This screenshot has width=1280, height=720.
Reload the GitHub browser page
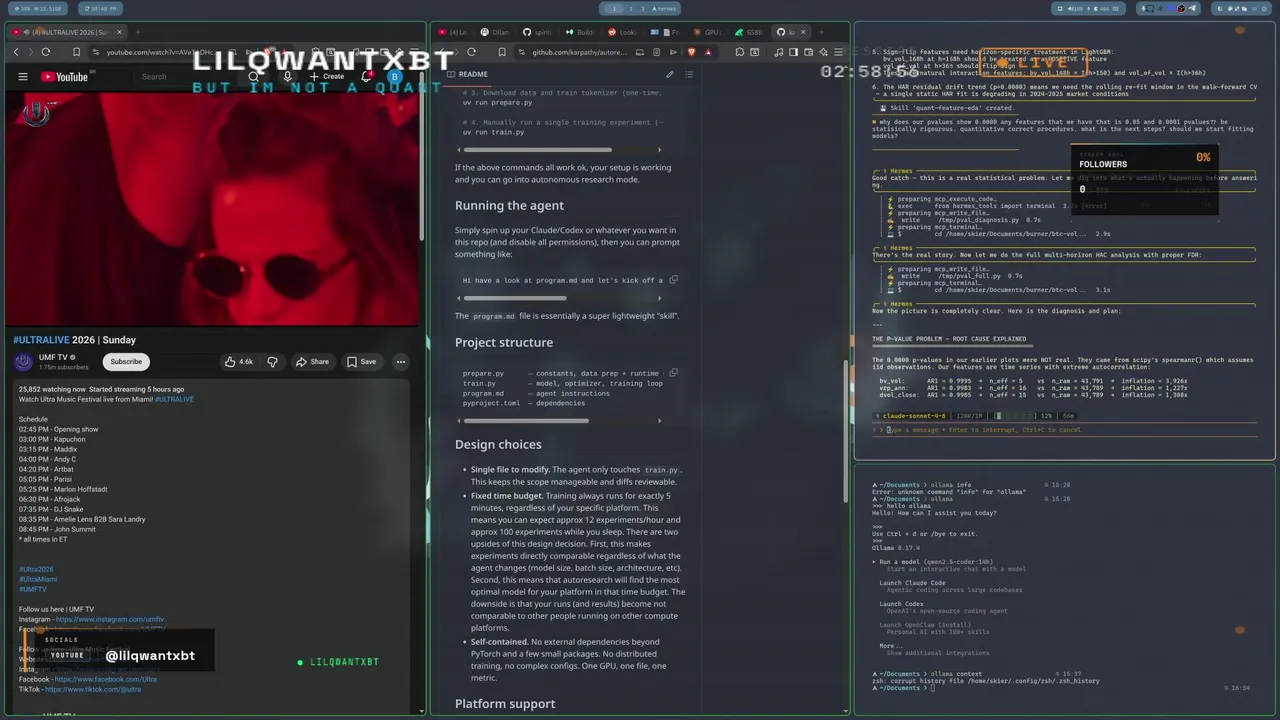pyautogui.click(x=472, y=52)
